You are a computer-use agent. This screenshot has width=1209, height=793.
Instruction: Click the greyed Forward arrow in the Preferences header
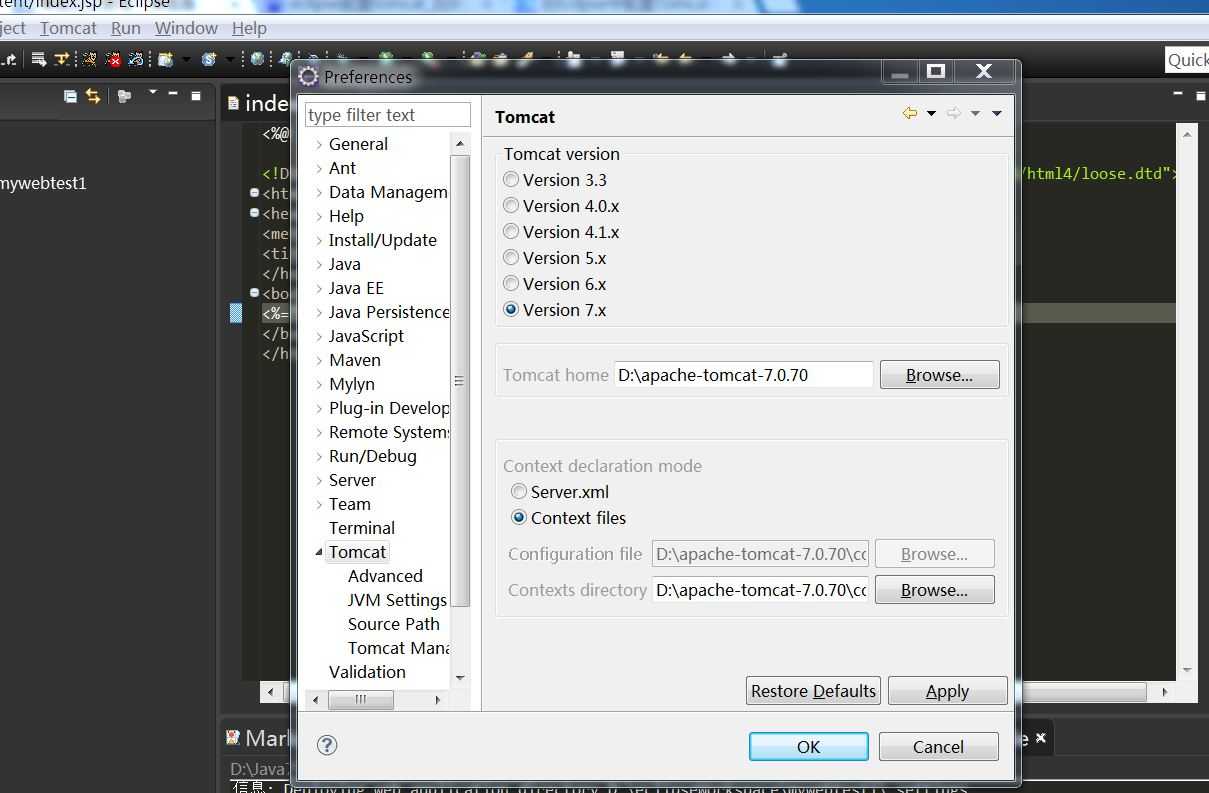953,113
